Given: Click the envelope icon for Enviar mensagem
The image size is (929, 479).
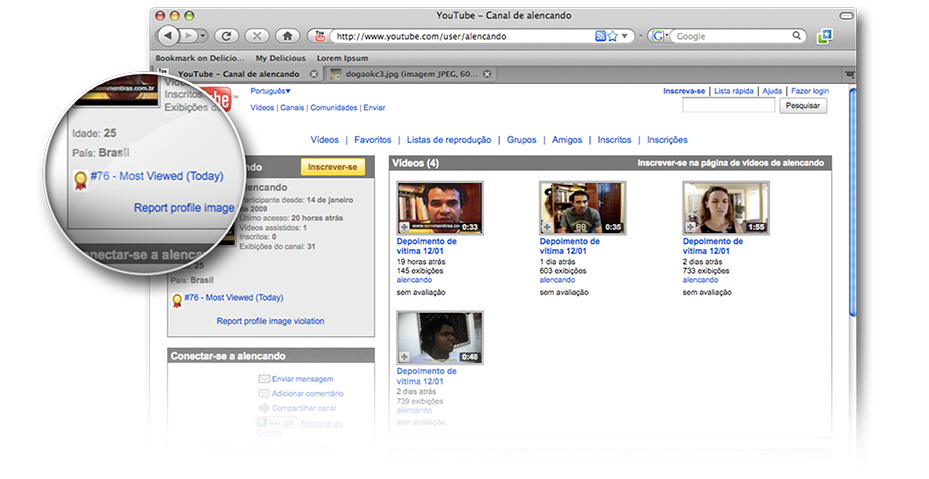Looking at the screenshot, I should point(264,379).
